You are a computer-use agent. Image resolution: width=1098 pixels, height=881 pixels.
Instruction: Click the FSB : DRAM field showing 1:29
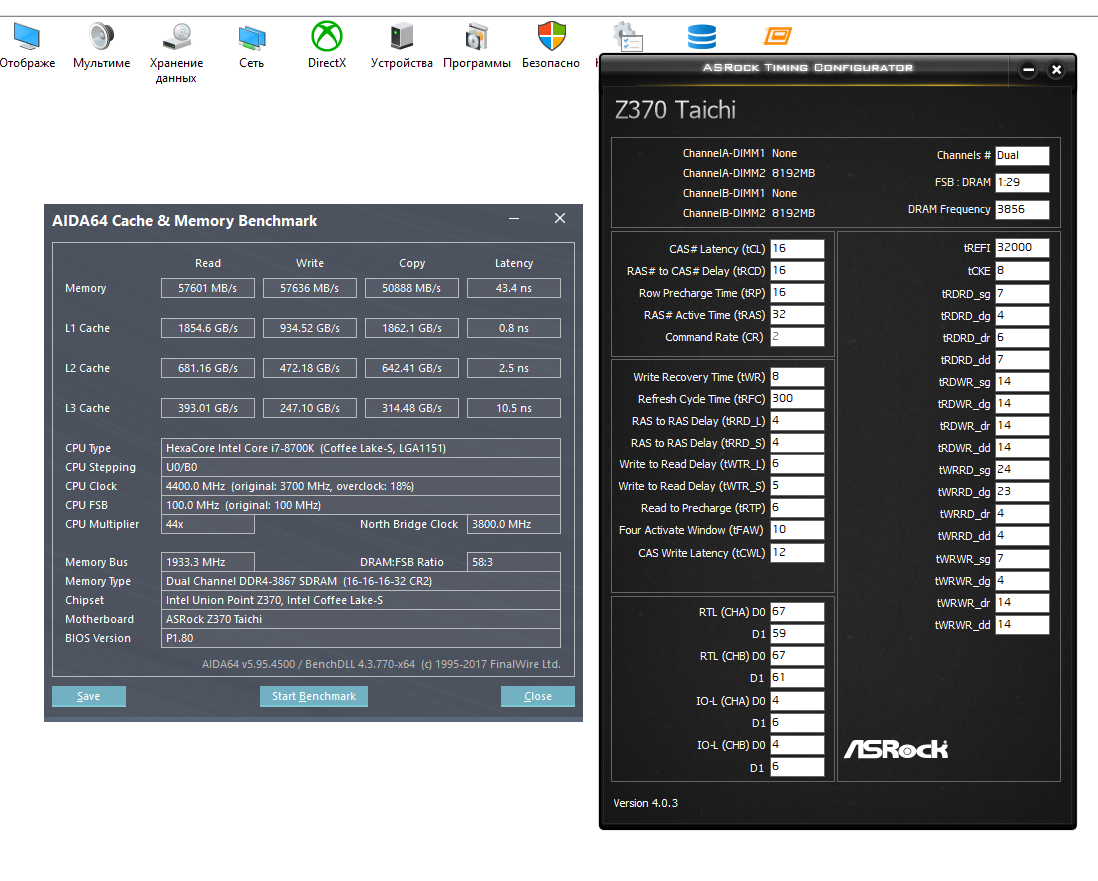(1022, 182)
